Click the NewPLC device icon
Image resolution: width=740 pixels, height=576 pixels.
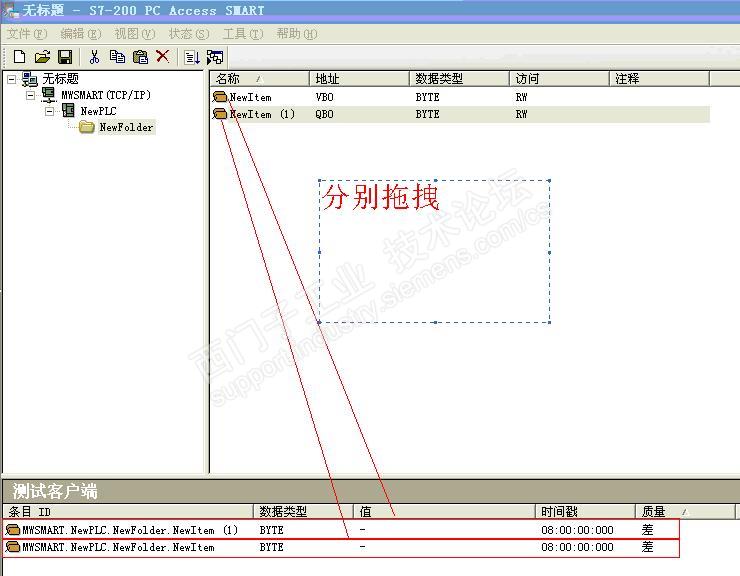pos(68,111)
